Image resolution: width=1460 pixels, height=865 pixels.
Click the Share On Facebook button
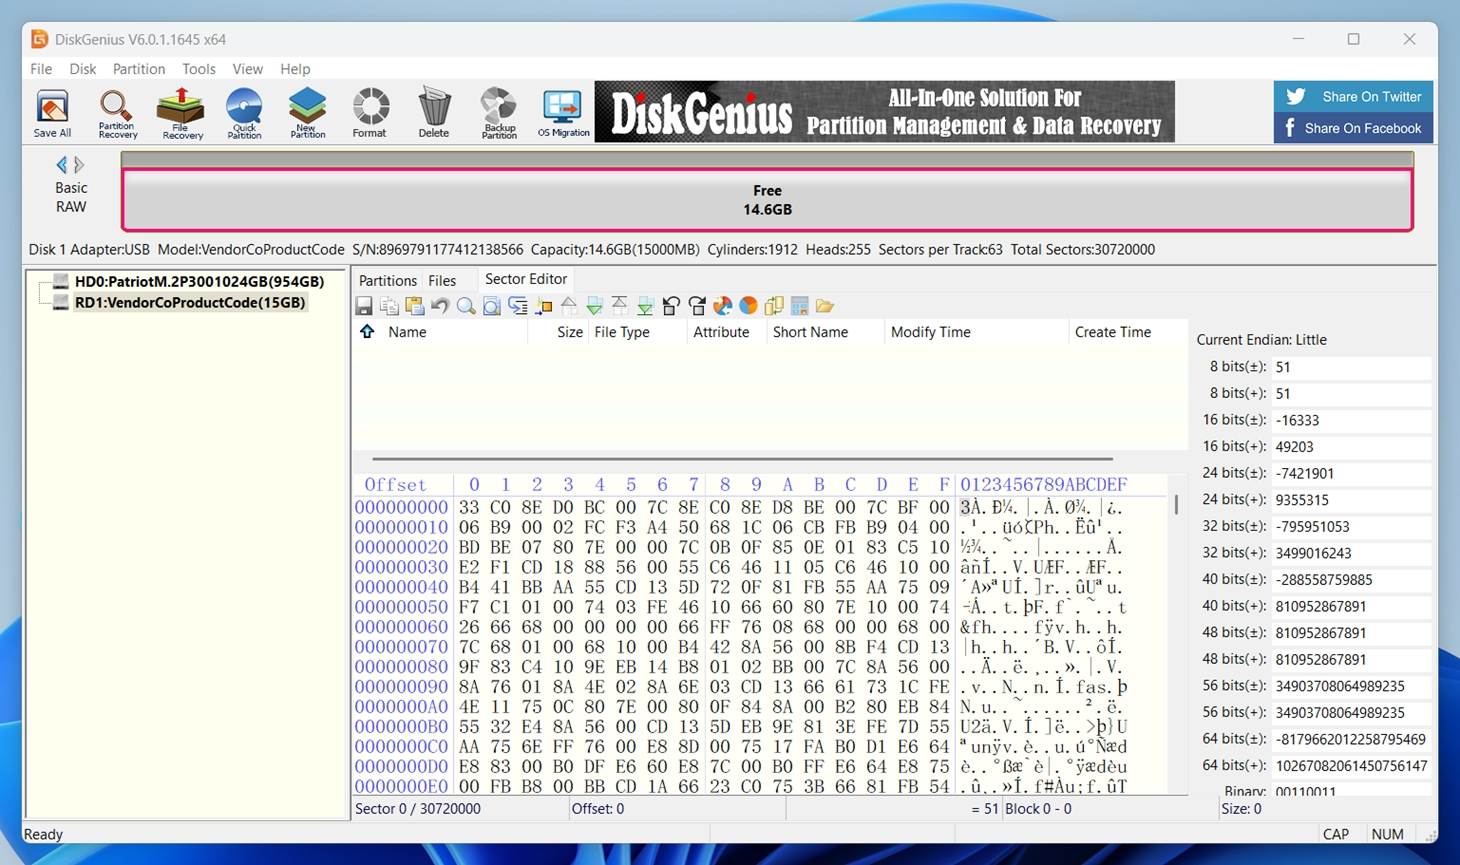(x=1353, y=128)
